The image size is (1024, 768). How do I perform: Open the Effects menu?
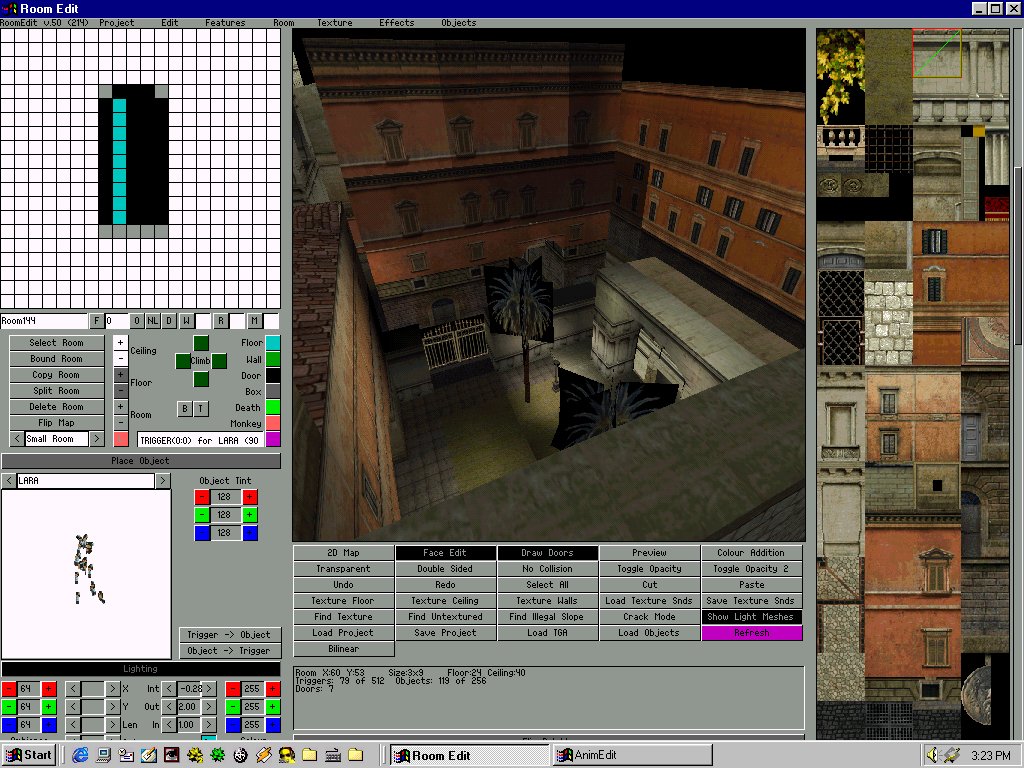click(x=396, y=23)
